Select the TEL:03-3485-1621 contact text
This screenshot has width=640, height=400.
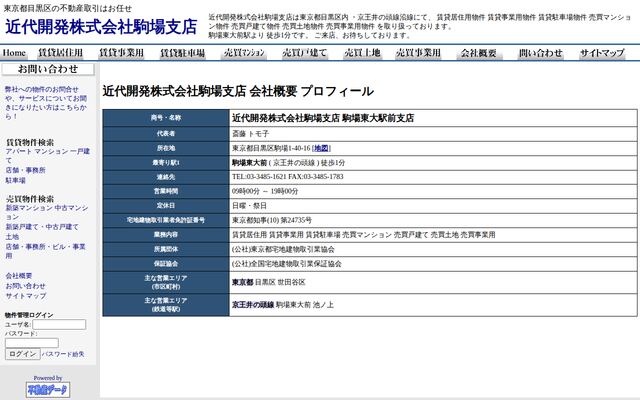coord(259,177)
